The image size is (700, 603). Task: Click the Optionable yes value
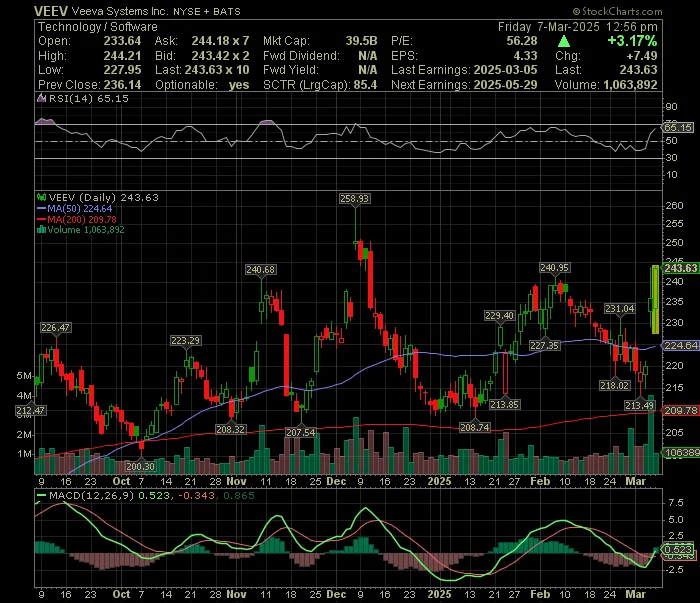tap(239, 85)
